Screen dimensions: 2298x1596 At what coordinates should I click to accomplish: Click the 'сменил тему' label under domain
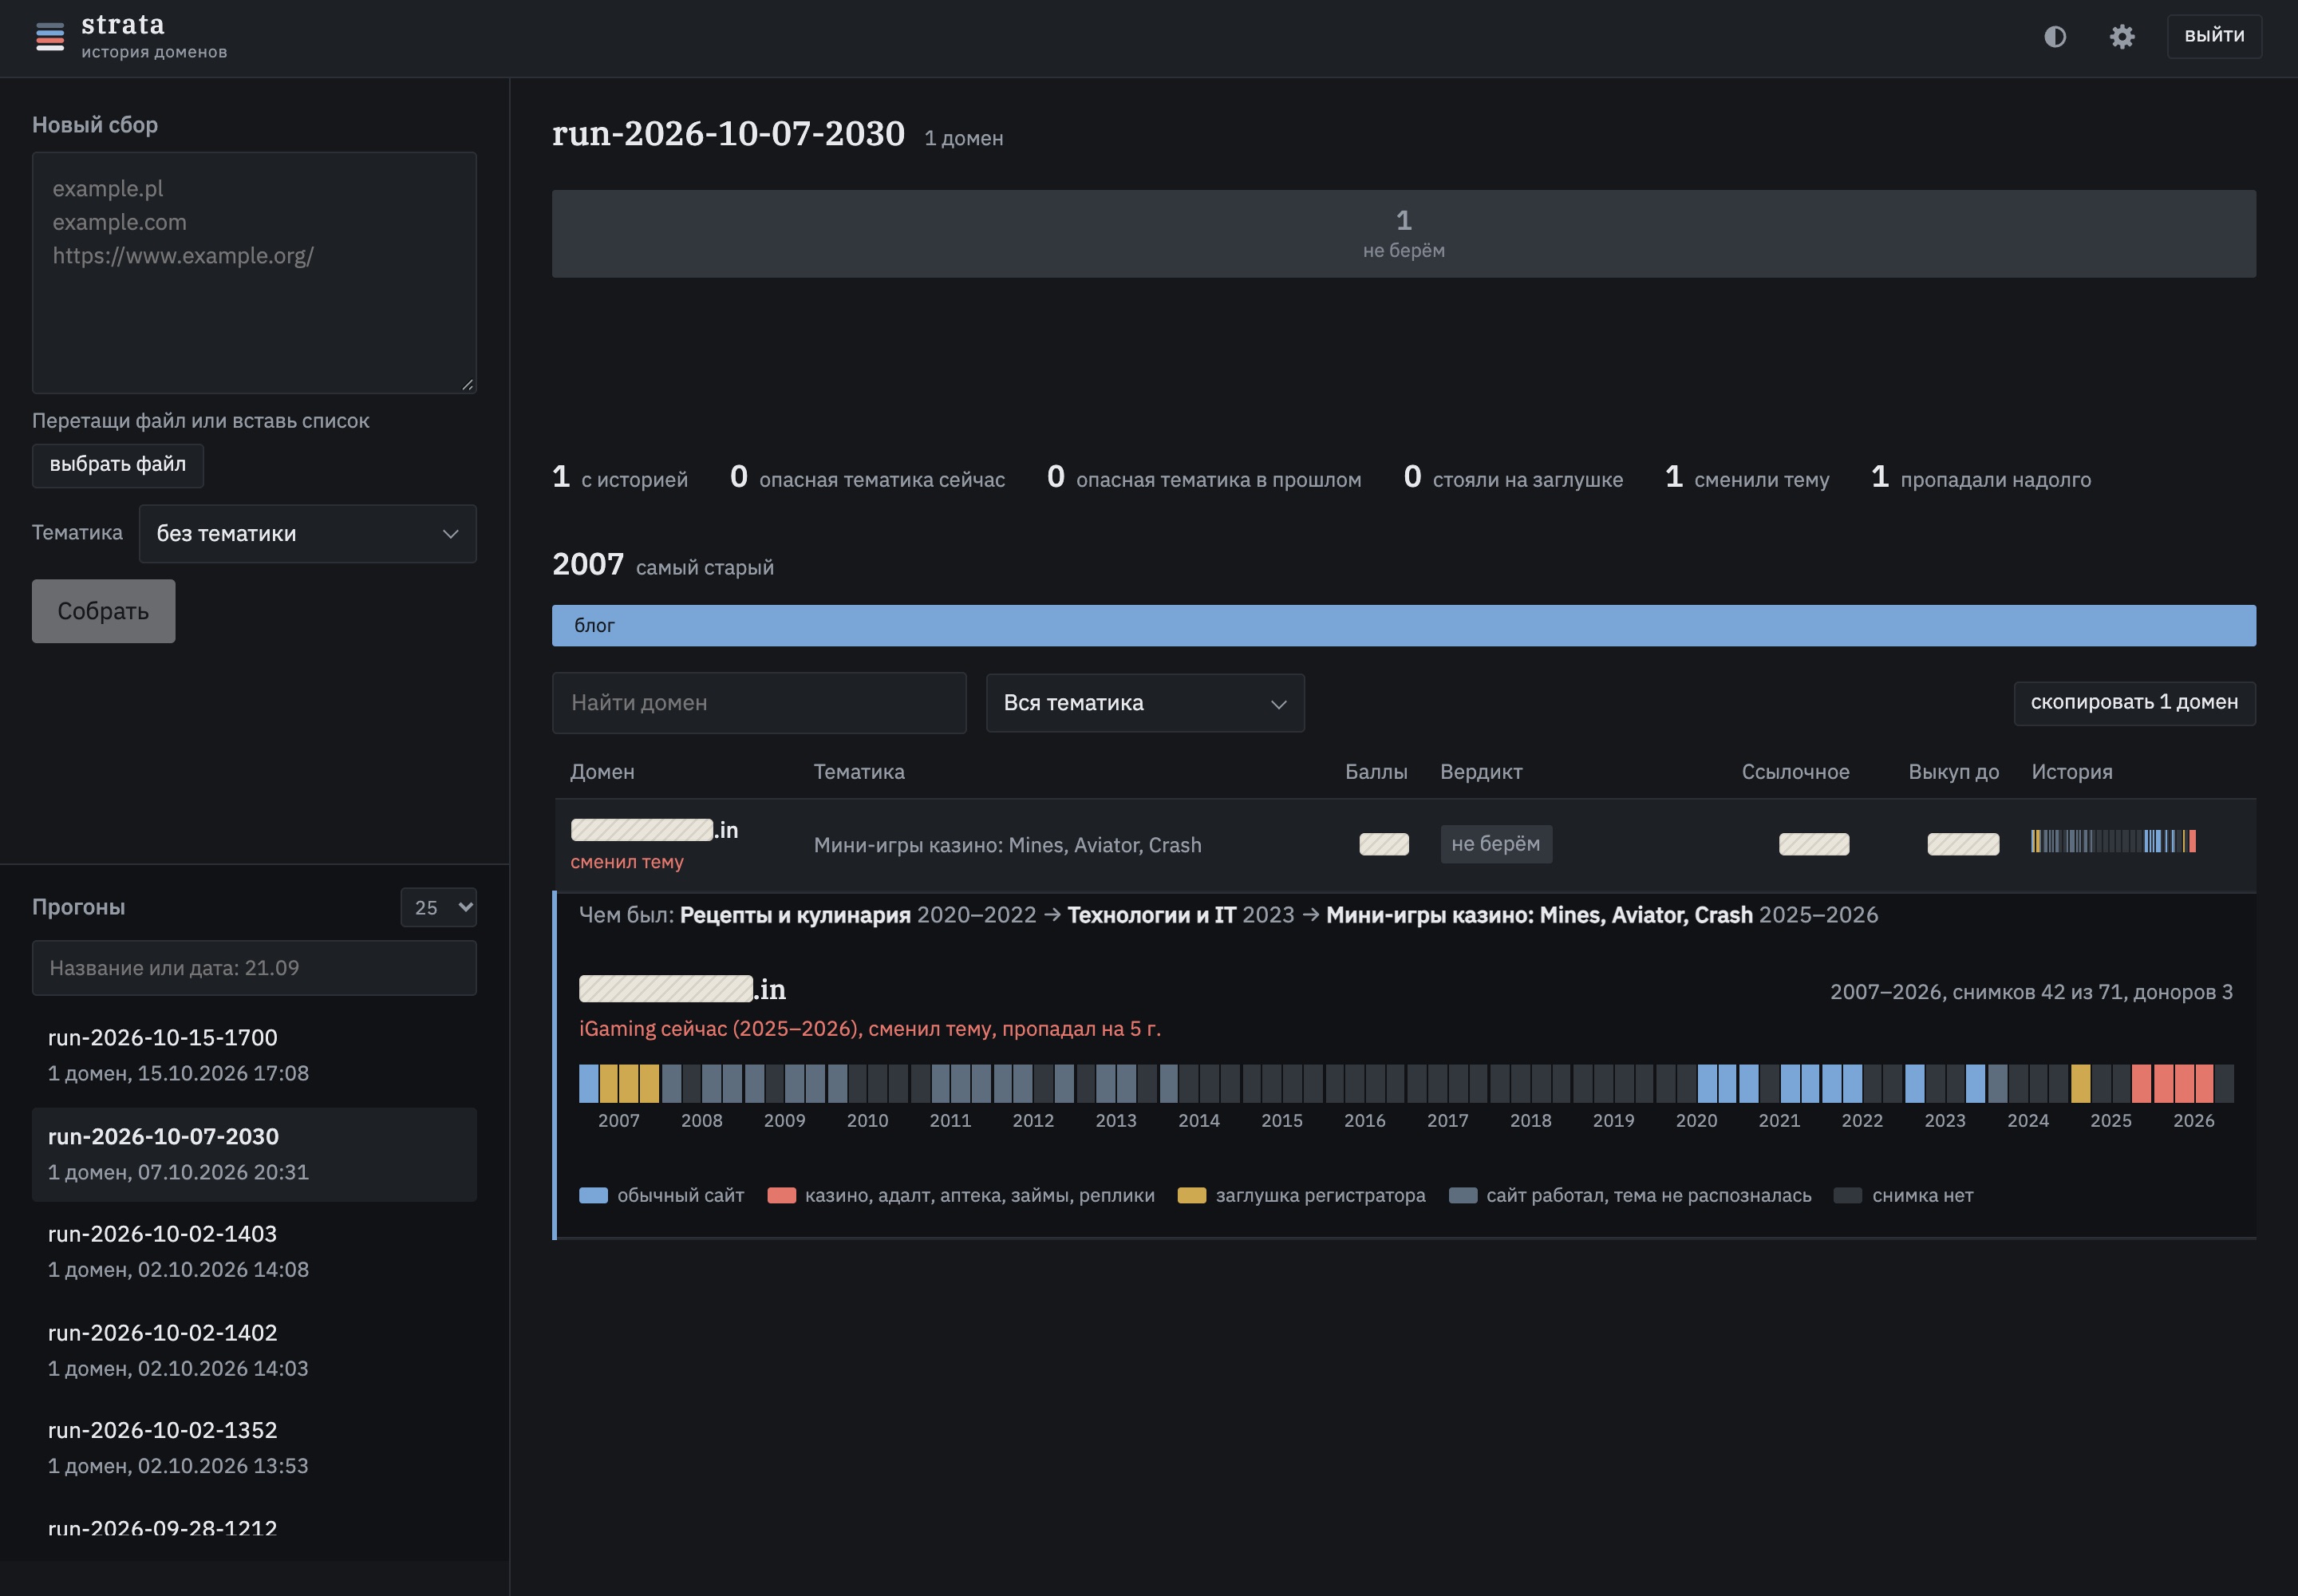[627, 862]
